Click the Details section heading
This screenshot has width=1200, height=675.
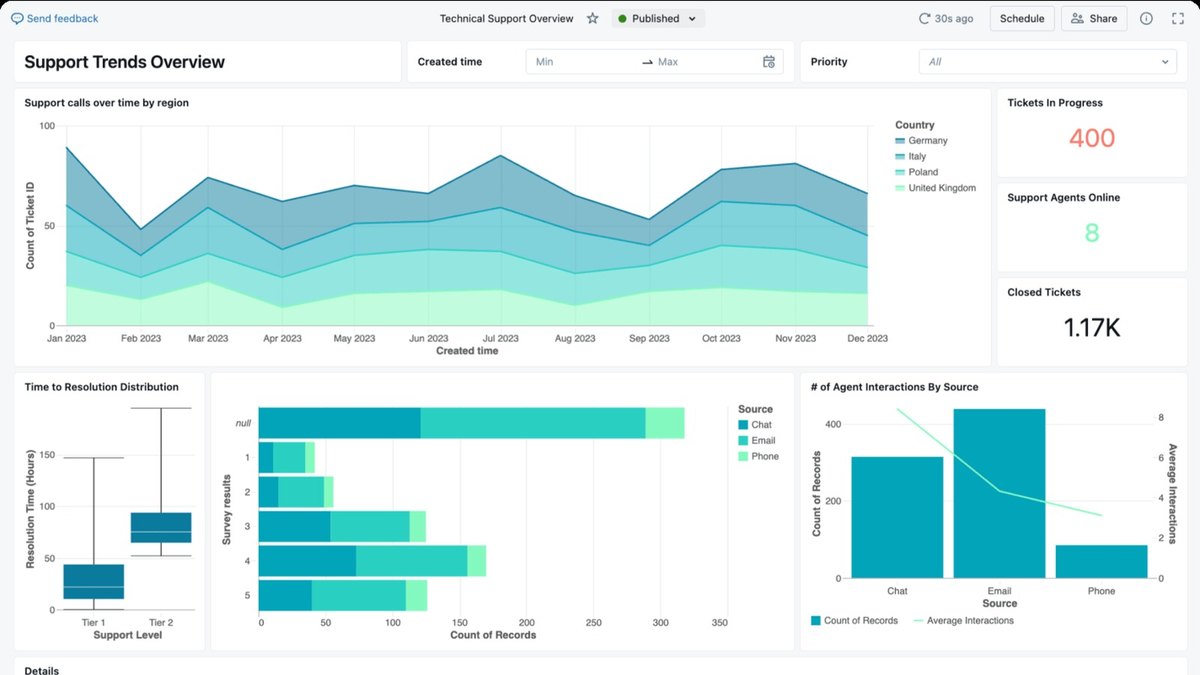[x=41, y=670]
